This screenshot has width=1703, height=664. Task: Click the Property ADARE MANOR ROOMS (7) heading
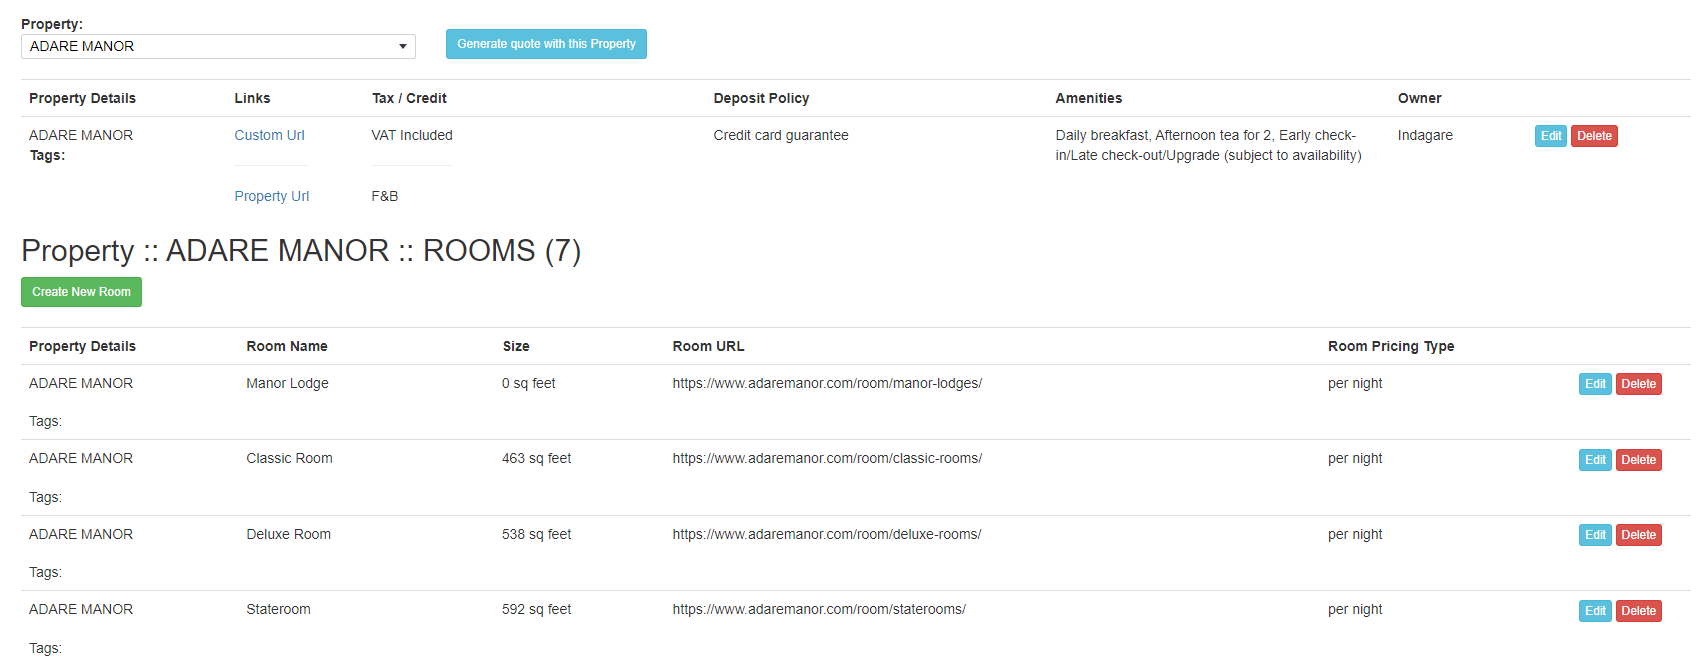point(301,250)
